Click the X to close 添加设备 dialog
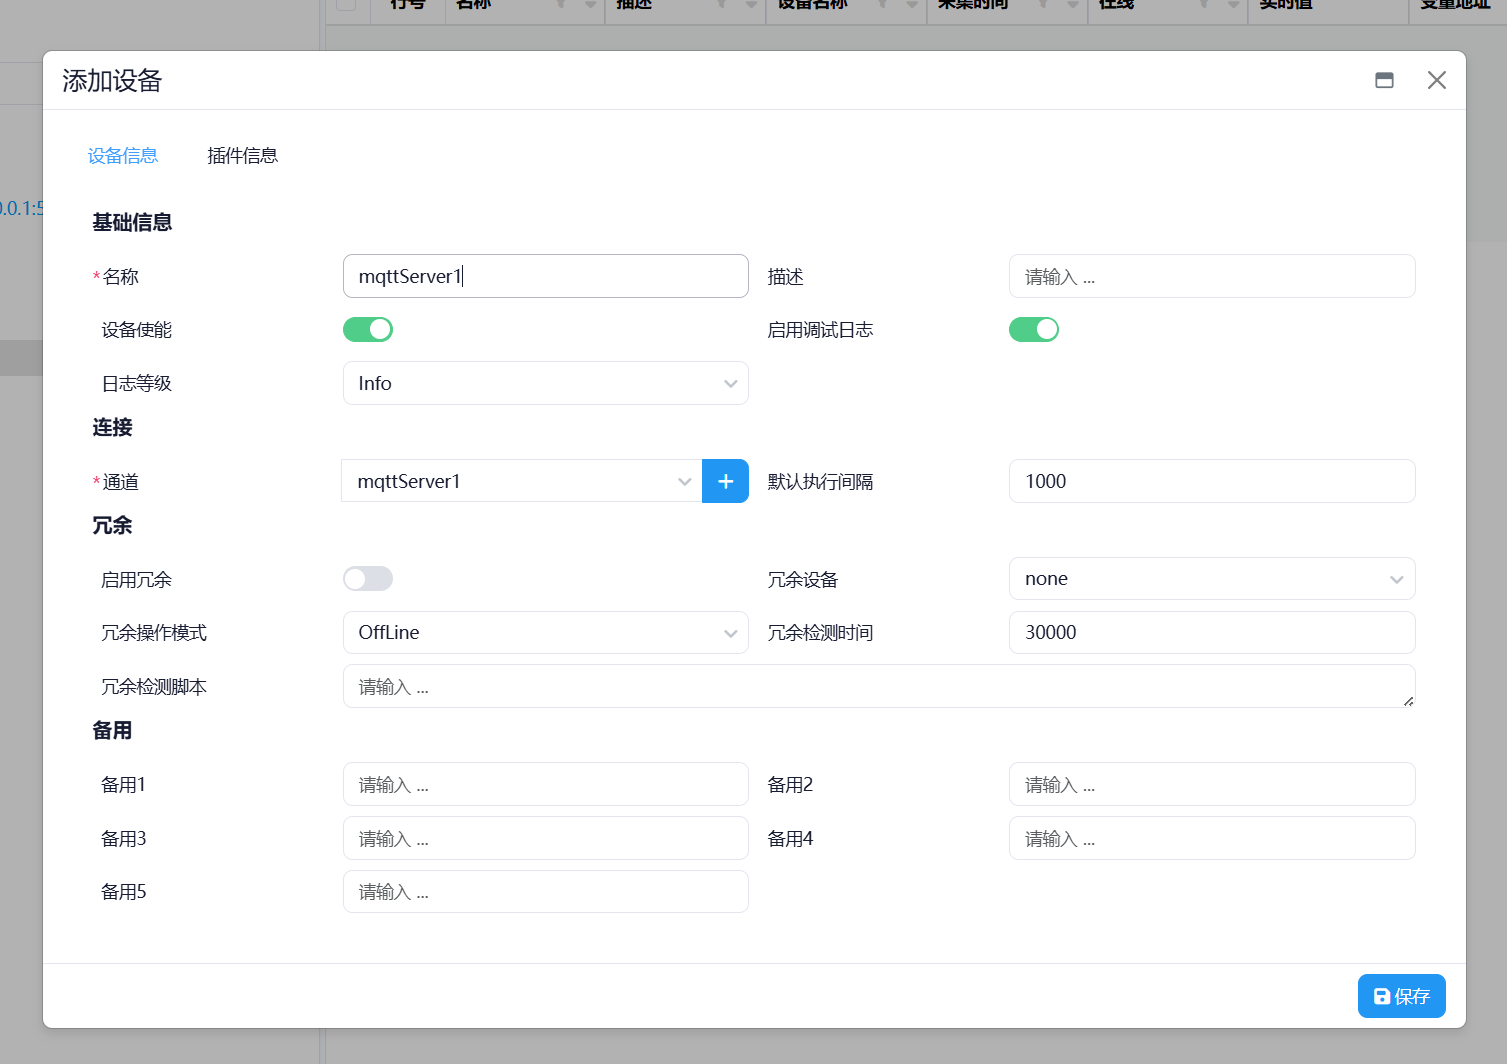Viewport: 1507px width, 1064px height. coord(1437,80)
